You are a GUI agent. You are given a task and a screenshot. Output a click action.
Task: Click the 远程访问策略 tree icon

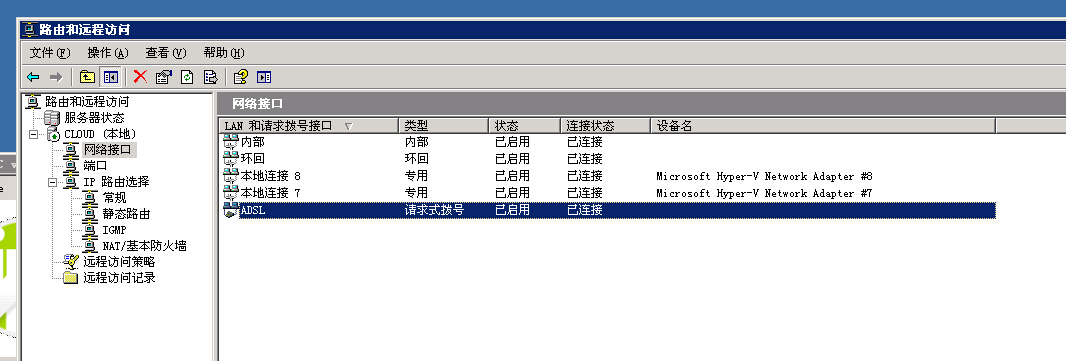click(71, 262)
